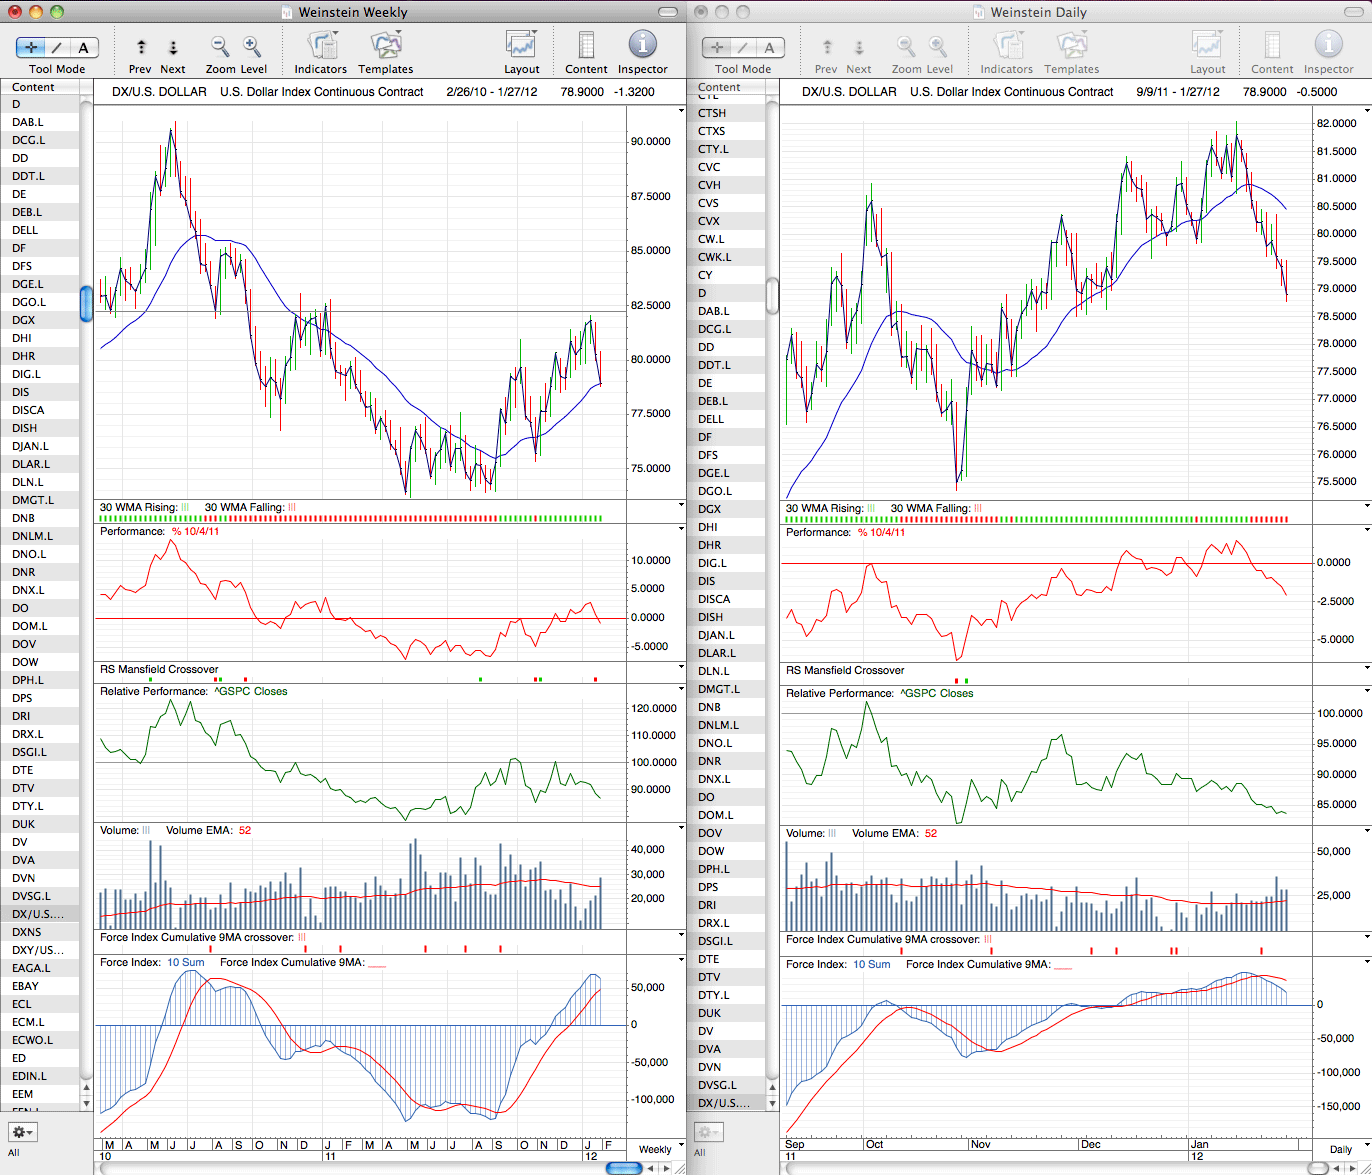Click the Next arrow icon
The width and height of the screenshot is (1372, 1175).
173,47
